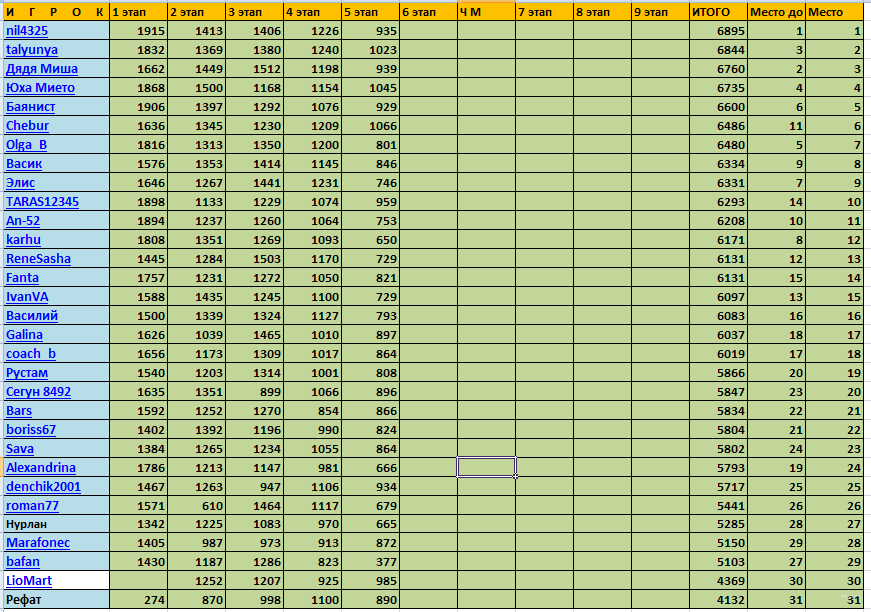Select total 4369 for LioMart
Screen dimensions: 871x612
pyautogui.click(x=718, y=581)
